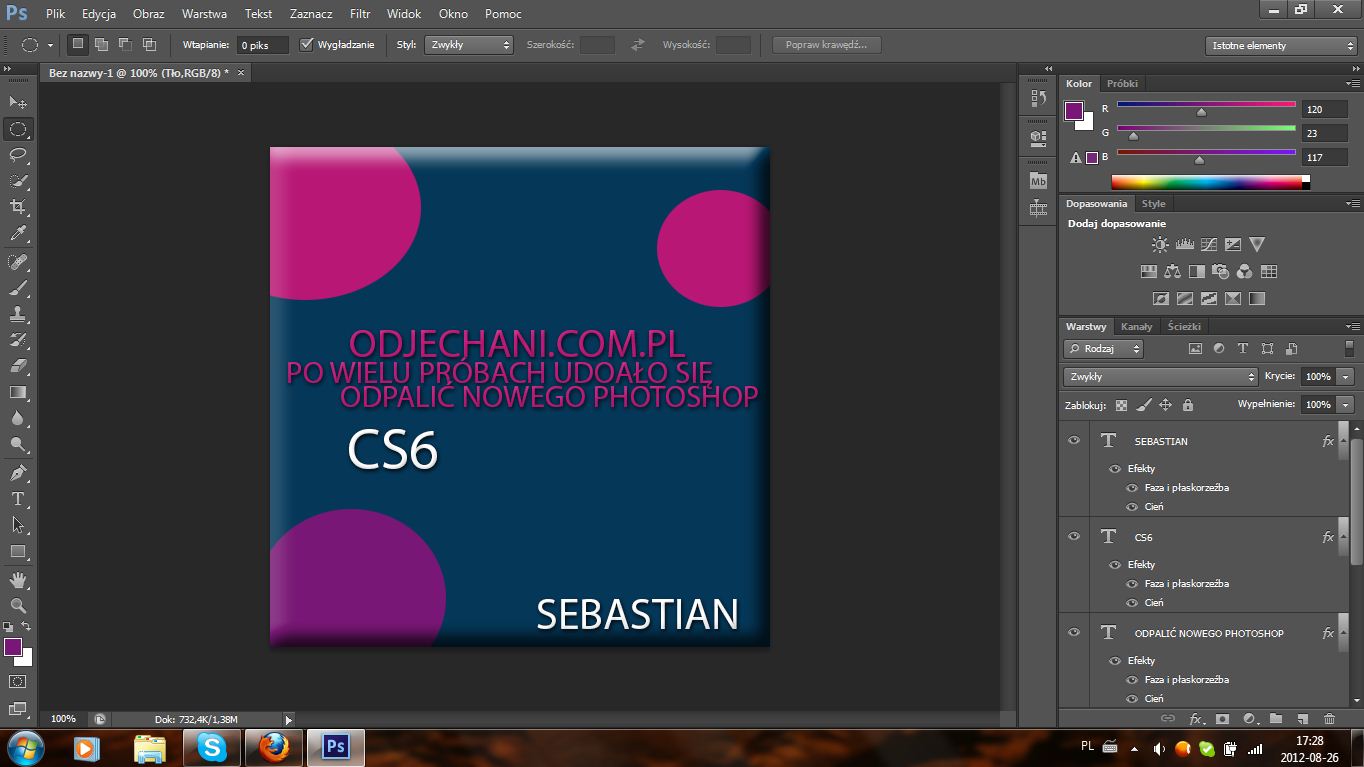1364x767 pixels.
Task: Hide the SEBASTIAN layer
Action: coord(1074,440)
